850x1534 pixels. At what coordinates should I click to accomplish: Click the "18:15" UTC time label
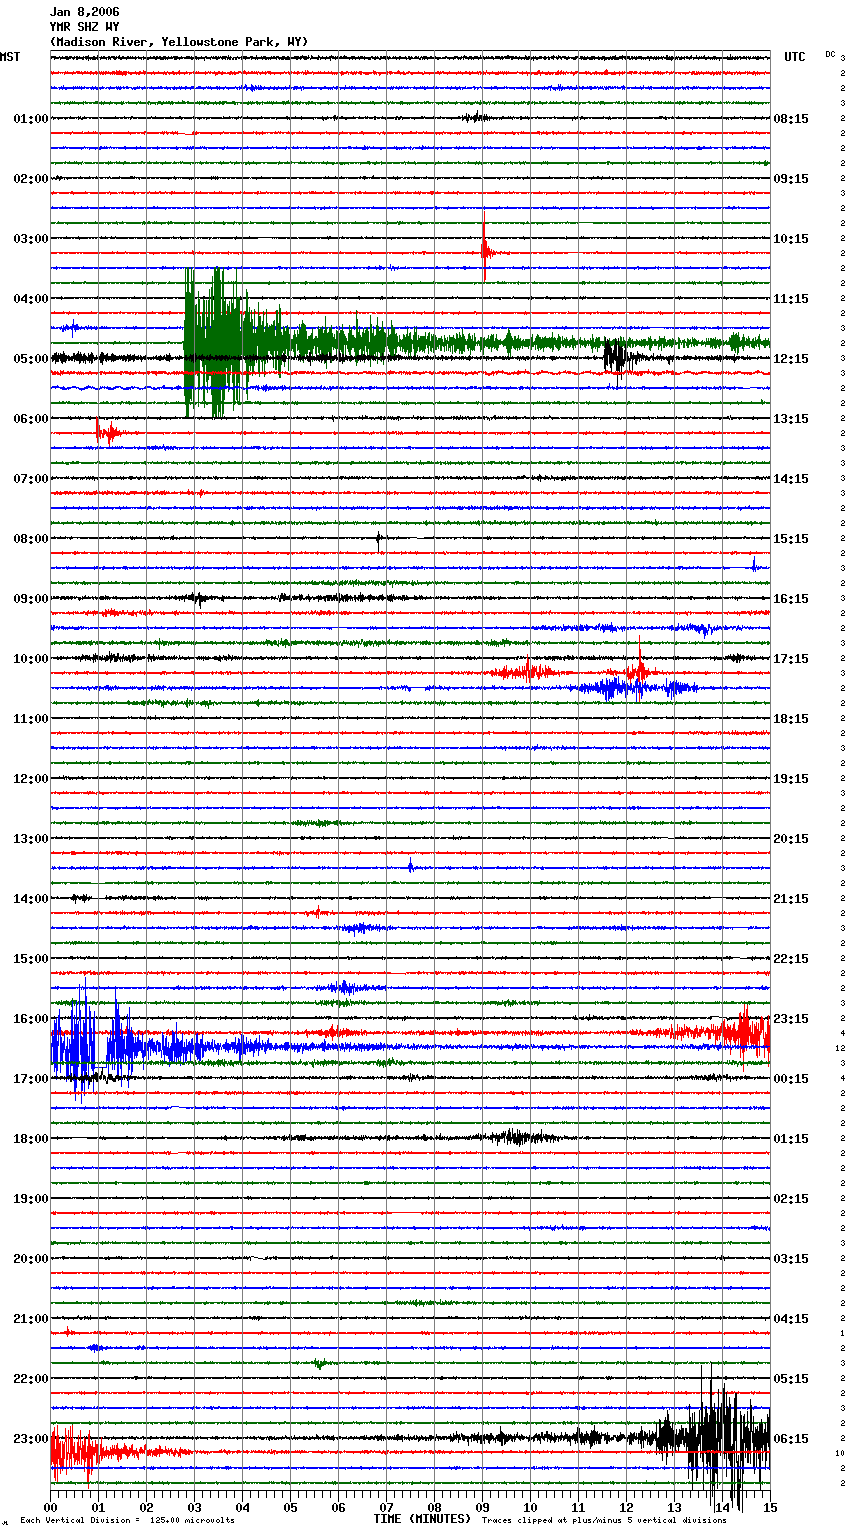pyautogui.click(x=791, y=719)
